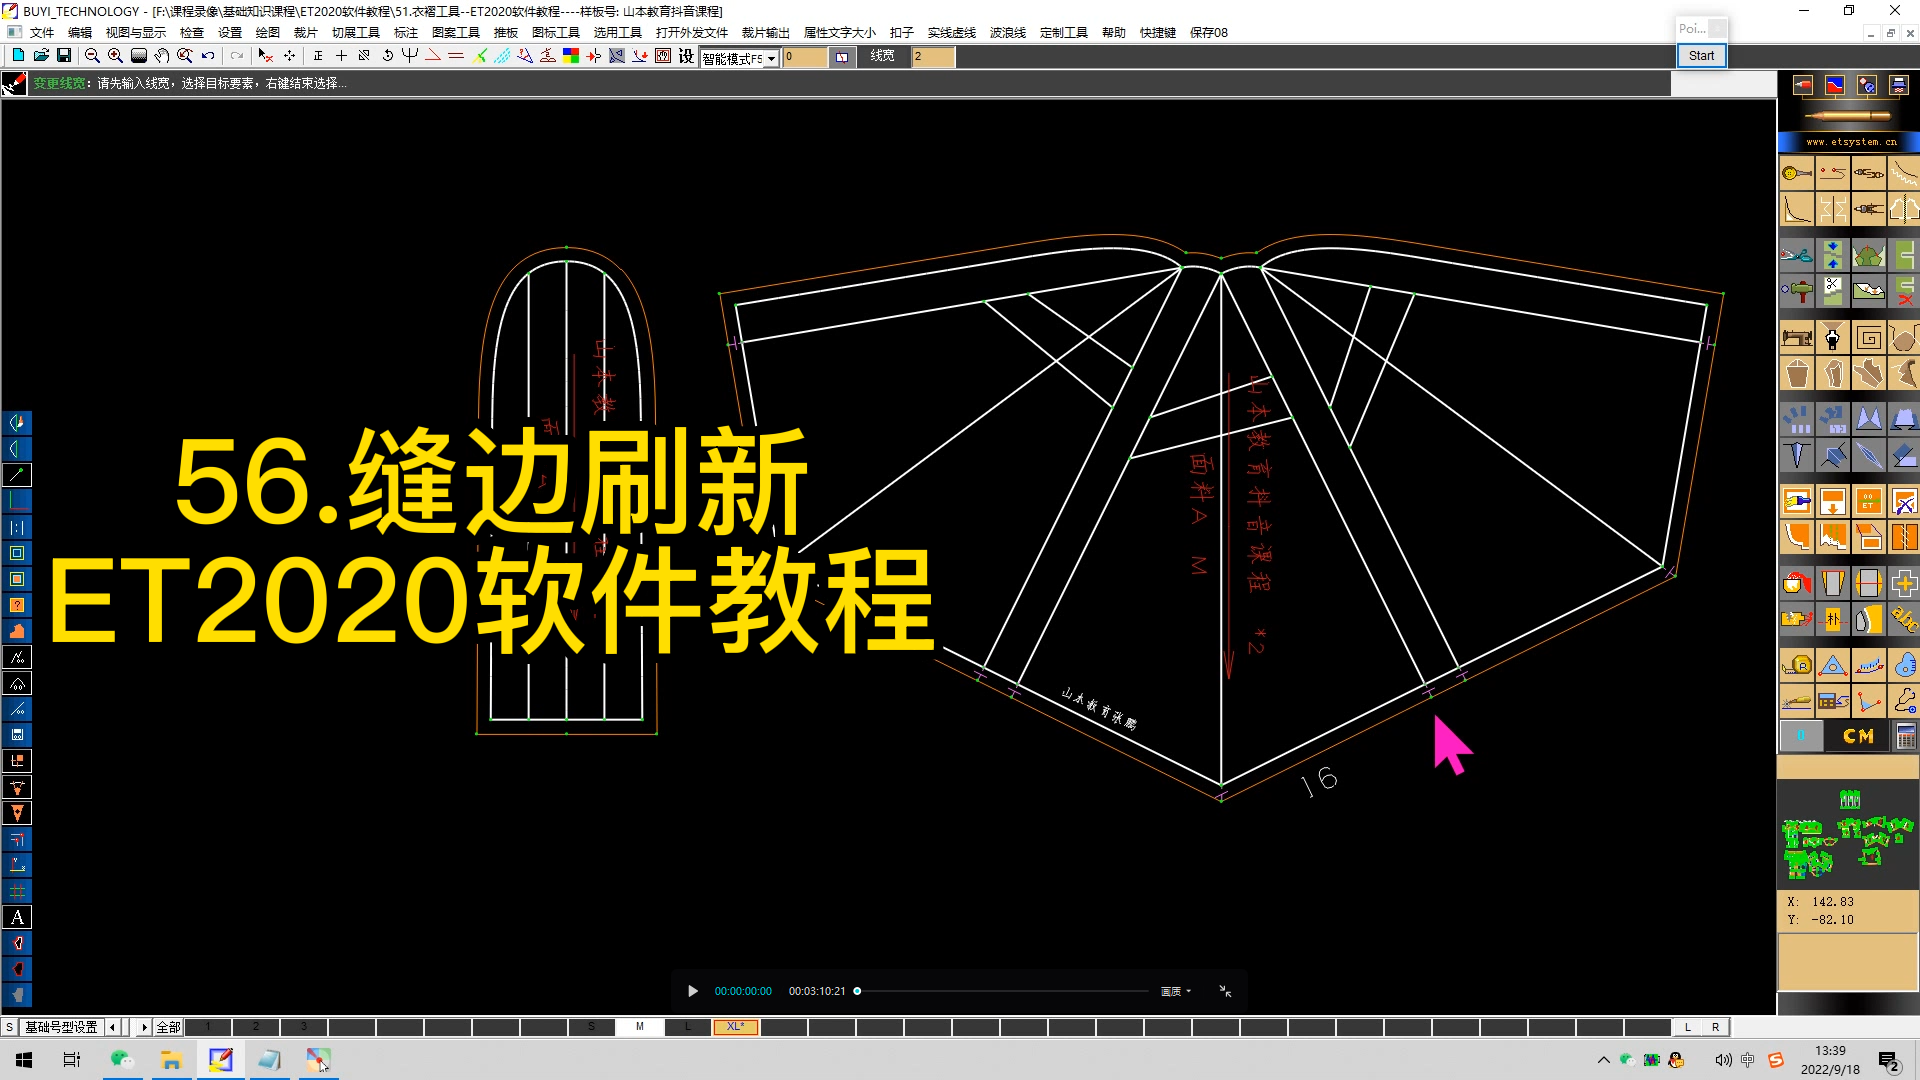Screen dimensions: 1920x1080
Task: Open the 视图与显示 menu
Action: (136, 33)
